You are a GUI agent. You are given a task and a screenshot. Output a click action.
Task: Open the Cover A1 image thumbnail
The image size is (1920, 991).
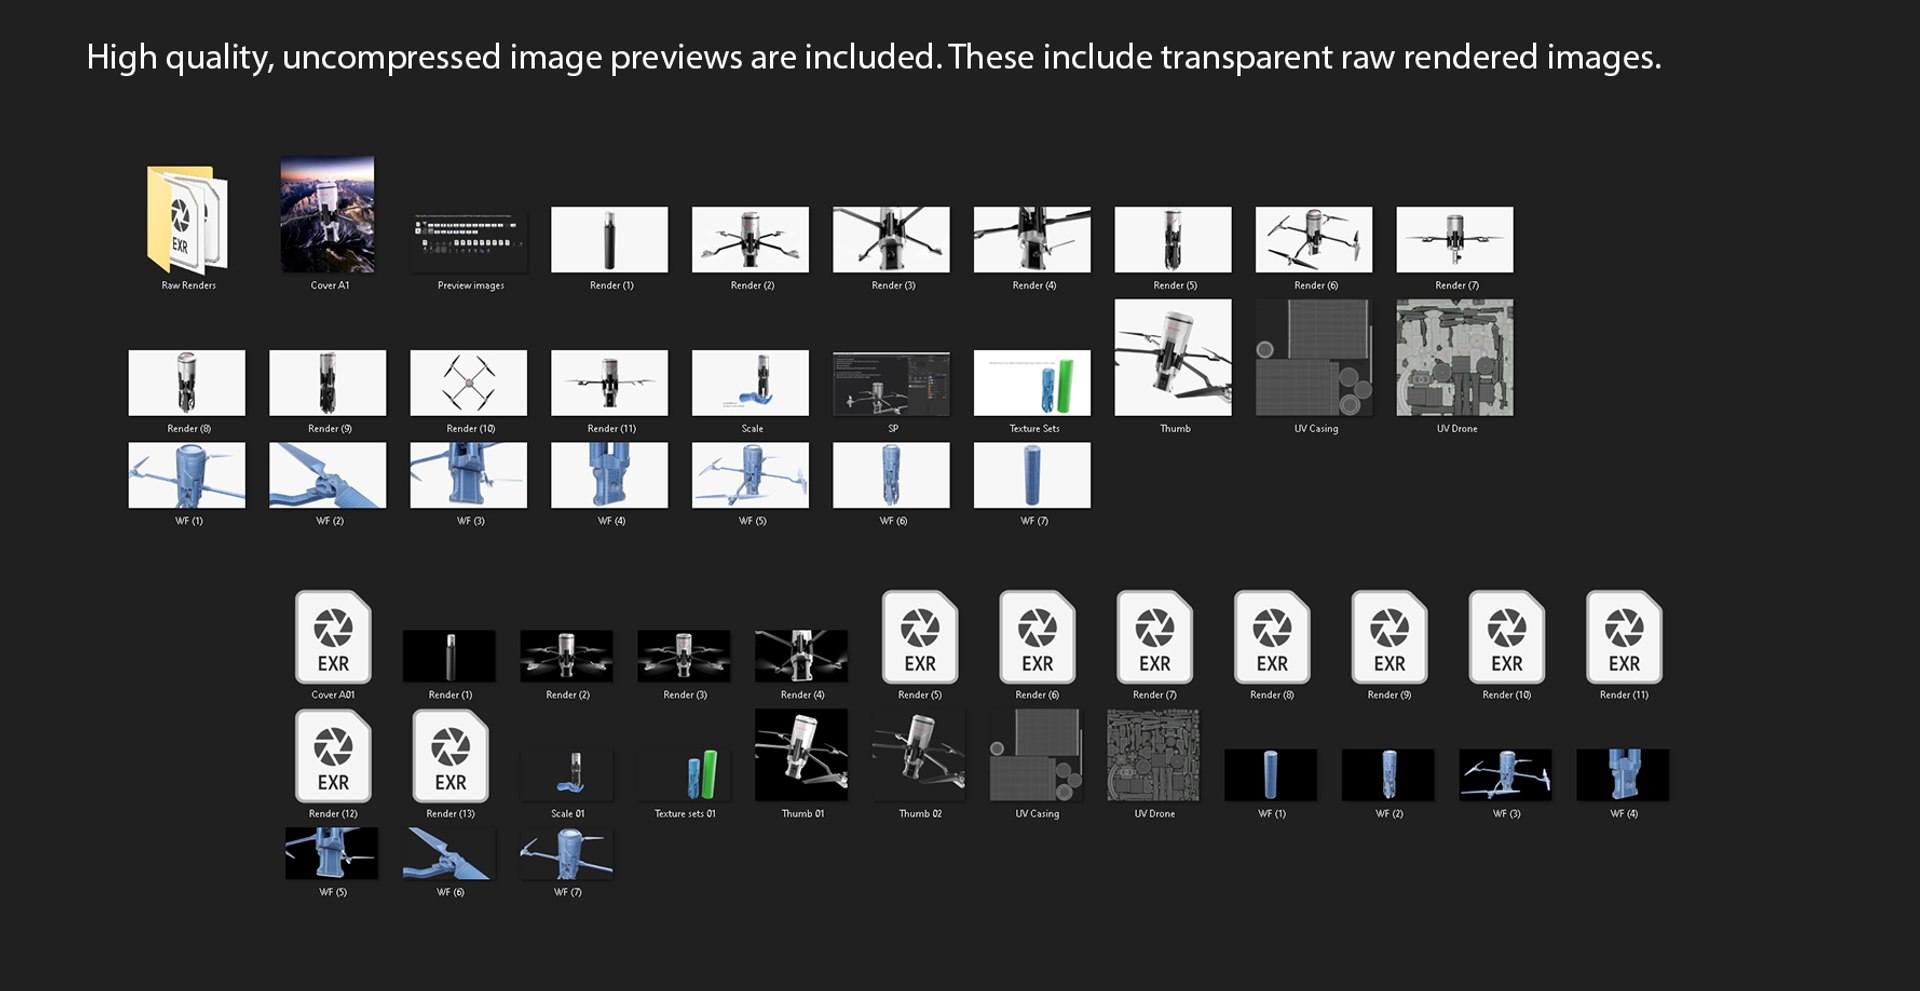coord(328,214)
